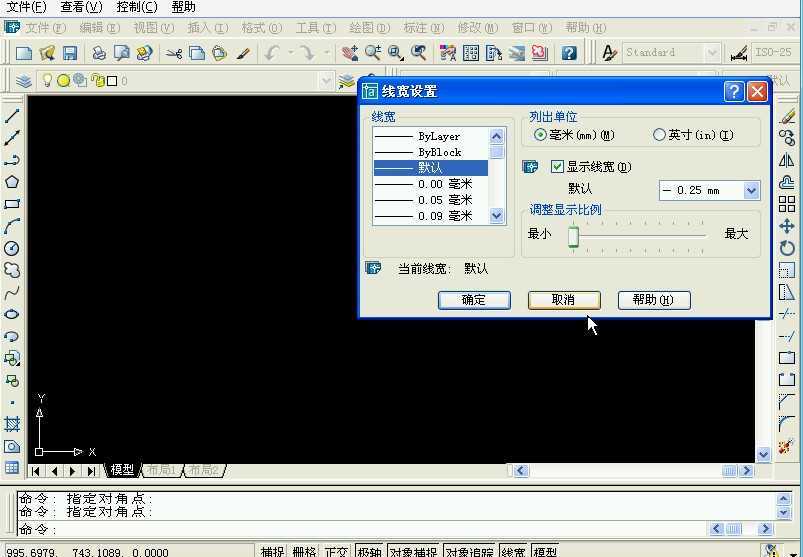Toggle 捕捉 snap in status bar
The width and height of the screenshot is (803, 557).
(x=272, y=552)
